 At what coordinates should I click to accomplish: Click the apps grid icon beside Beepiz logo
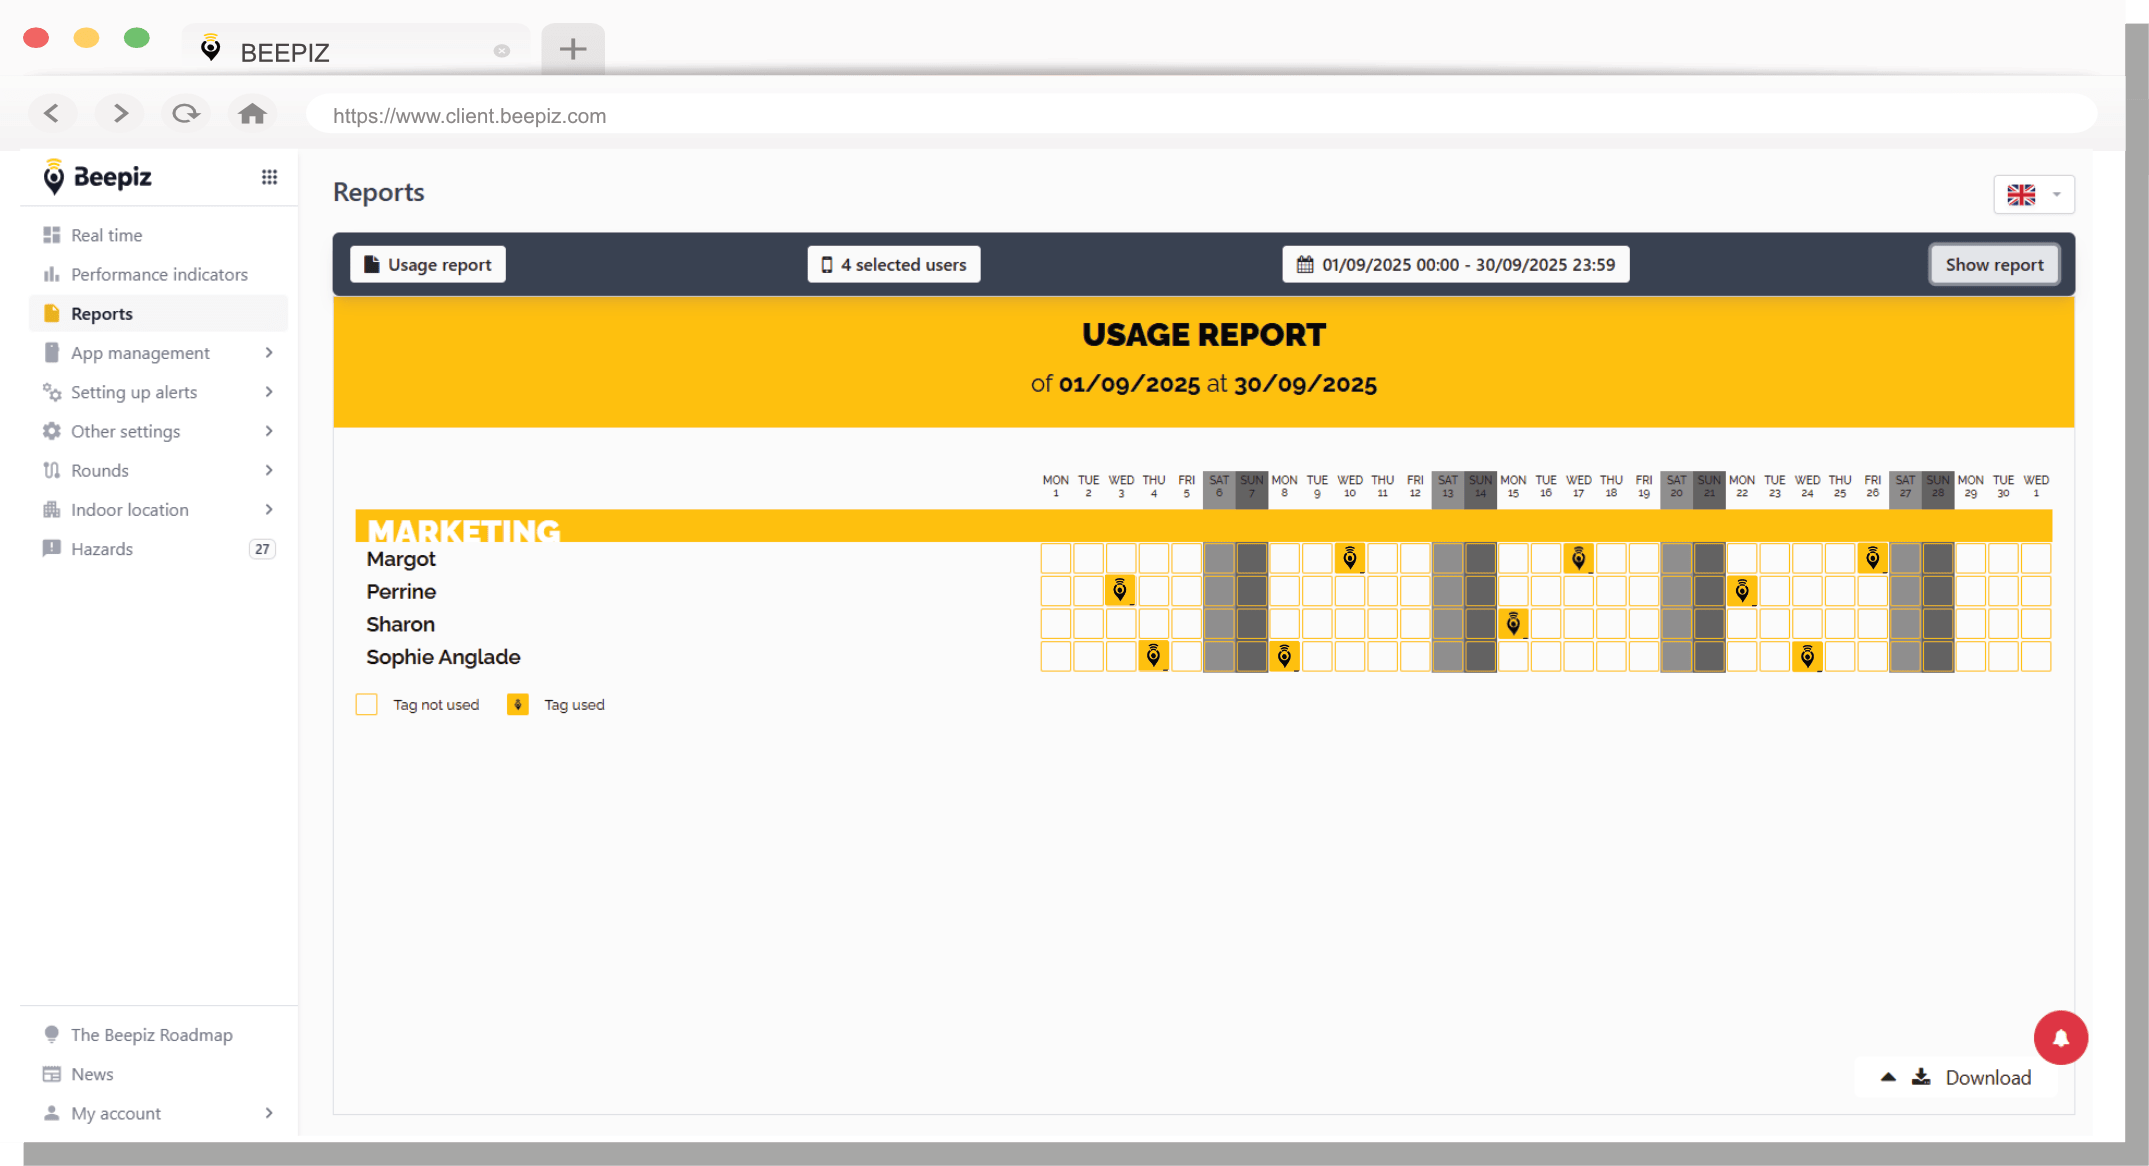pyautogui.click(x=269, y=176)
